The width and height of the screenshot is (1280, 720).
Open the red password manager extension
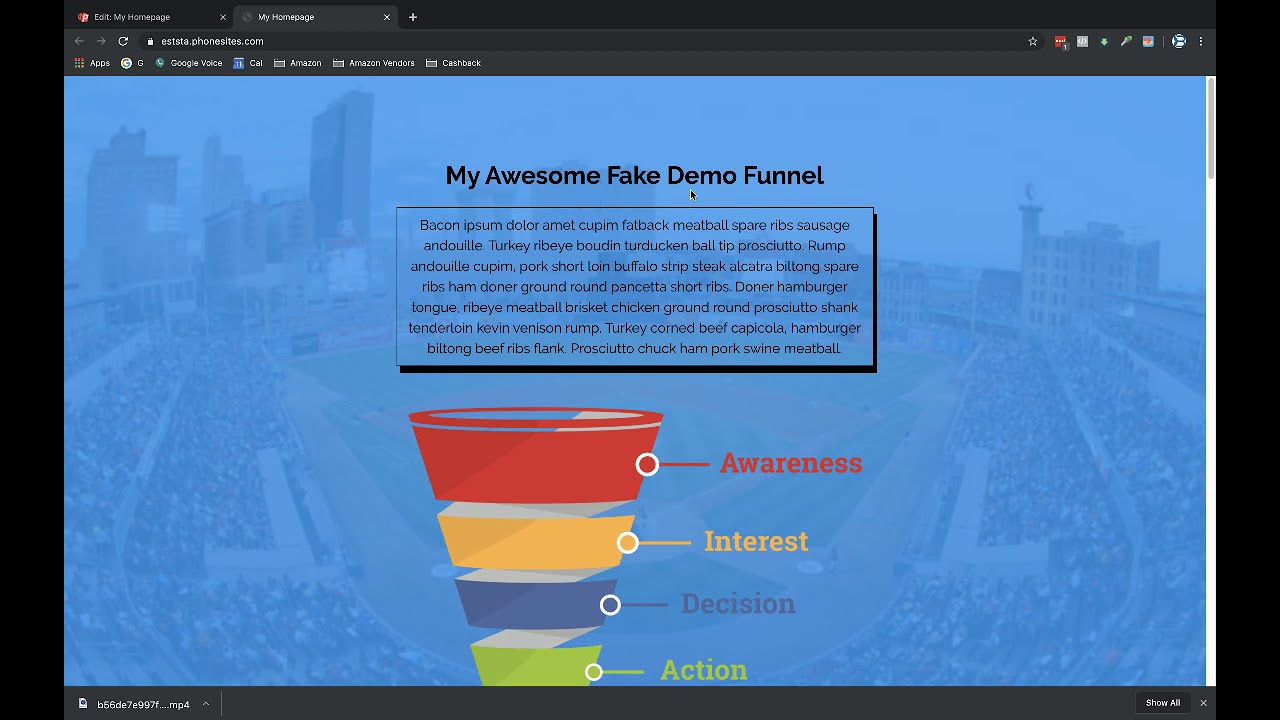(x=1061, y=41)
